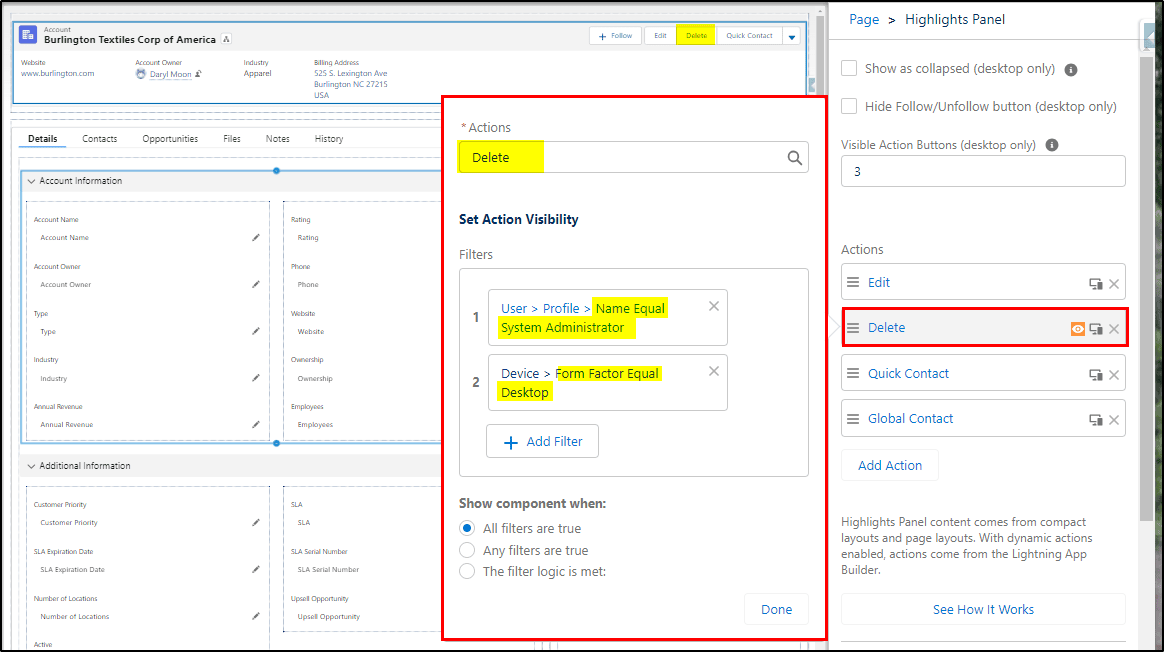Check Hide Follow/Unfollow button option

click(x=849, y=106)
